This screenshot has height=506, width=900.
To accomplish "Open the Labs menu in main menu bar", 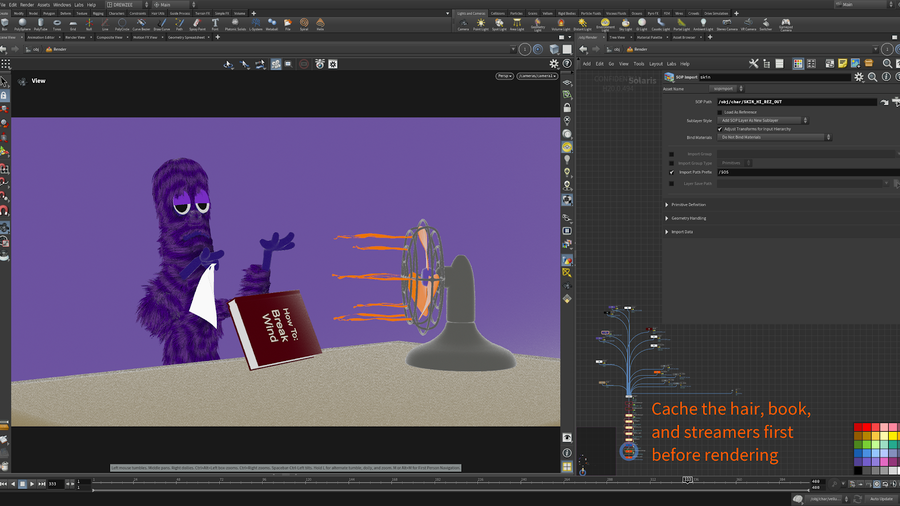I will click(x=79, y=5).
